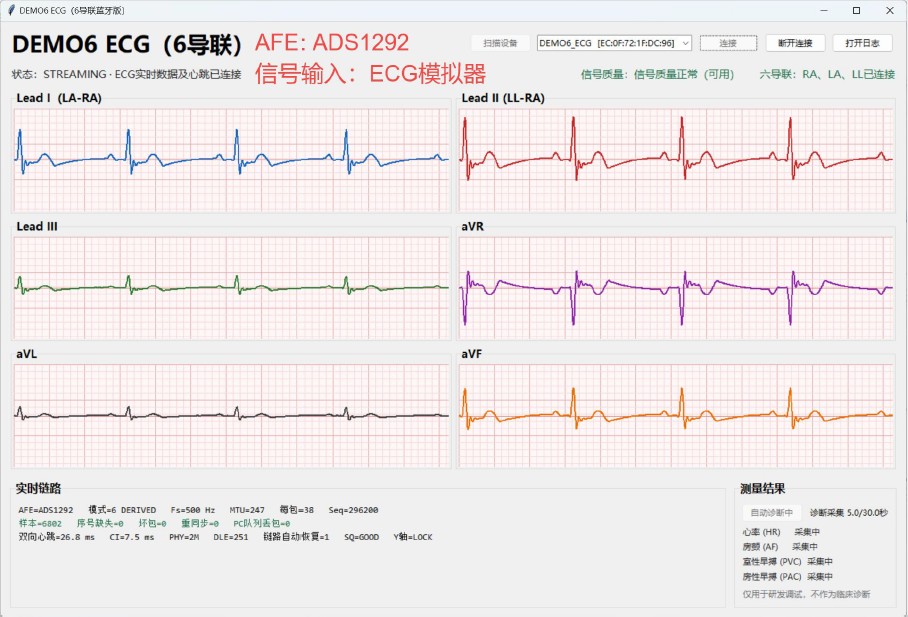
Task: Click the 坏包=0 value
Action: pos(152,523)
